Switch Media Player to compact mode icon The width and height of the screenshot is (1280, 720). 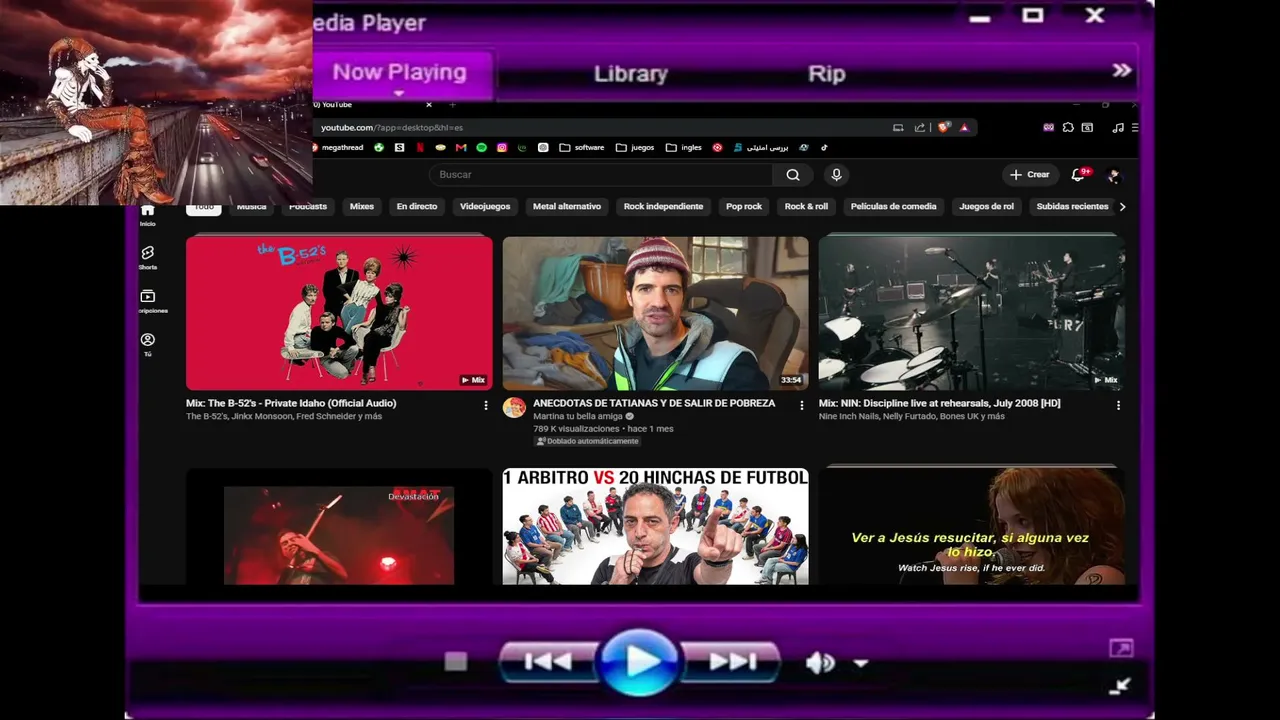point(1121,649)
